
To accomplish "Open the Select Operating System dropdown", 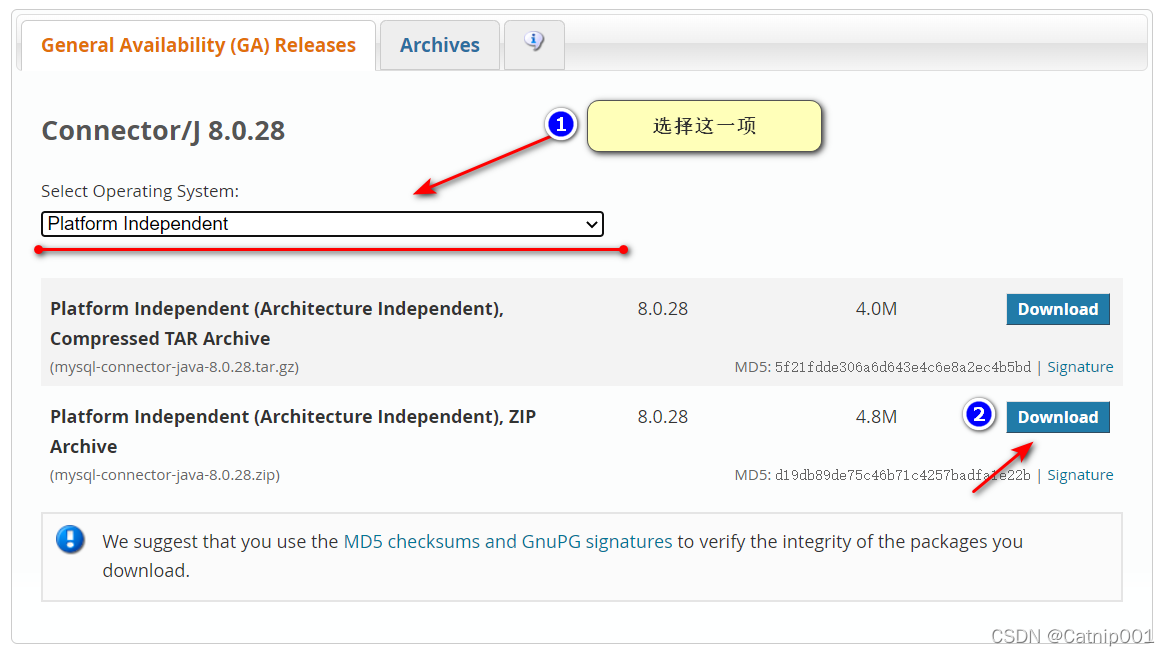I will pyautogui.click(x=322, y=224).
